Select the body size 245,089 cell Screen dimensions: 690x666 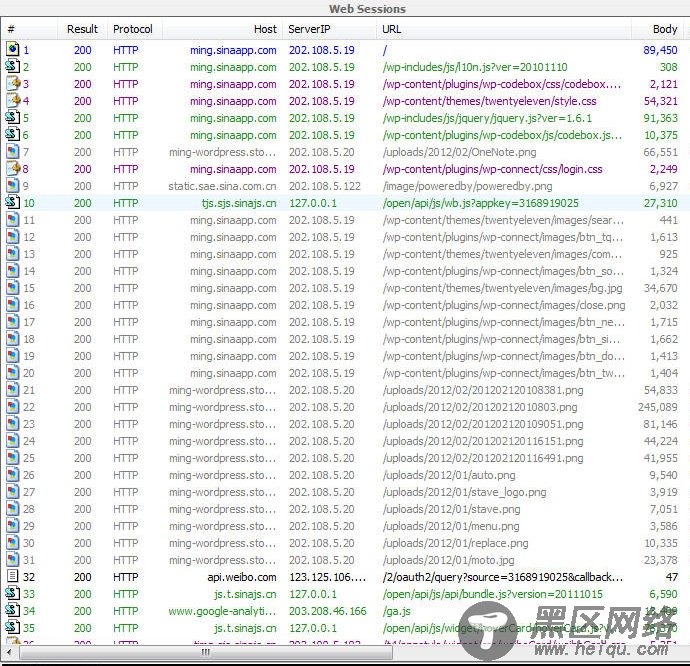point(657,407)
